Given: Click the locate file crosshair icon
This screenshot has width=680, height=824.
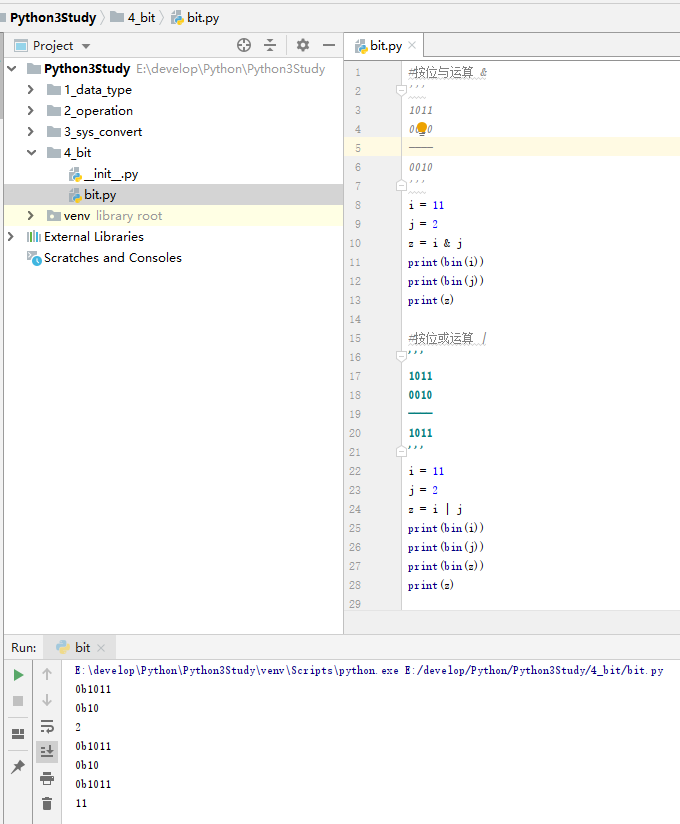Looking at the screenshot, I should [244, 45].
